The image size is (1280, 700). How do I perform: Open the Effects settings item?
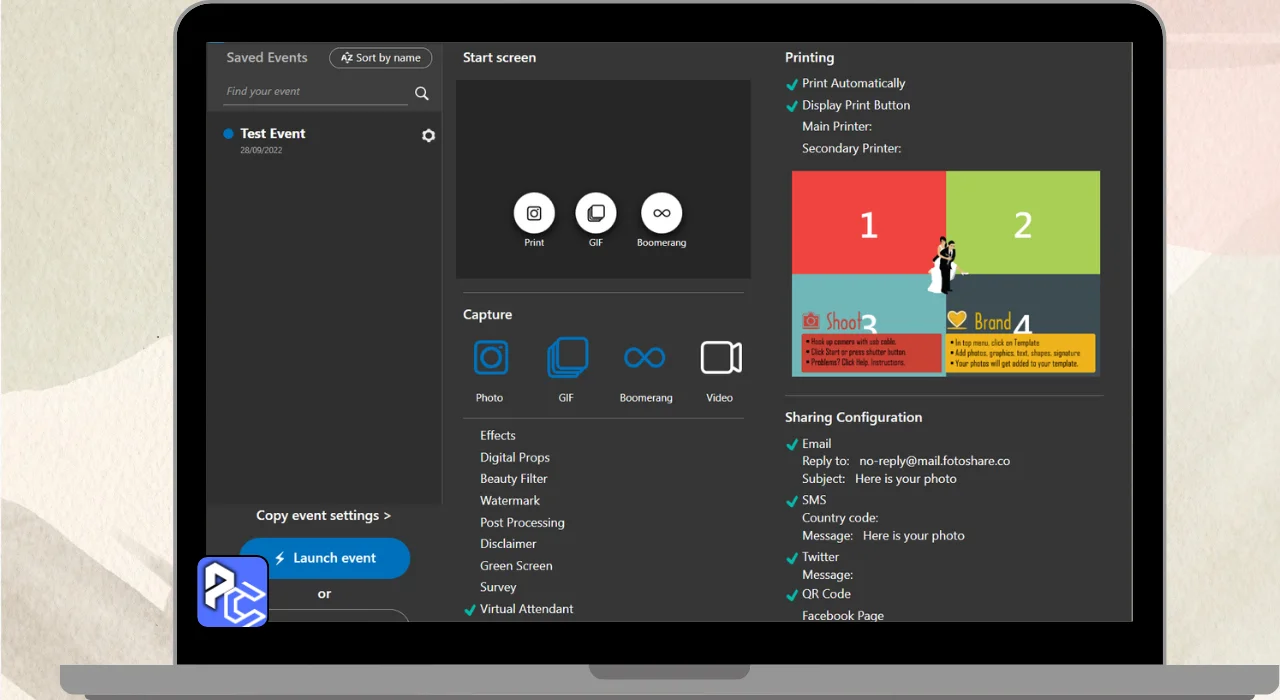(498, 436)
